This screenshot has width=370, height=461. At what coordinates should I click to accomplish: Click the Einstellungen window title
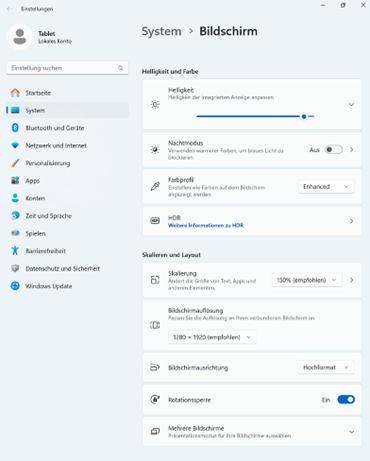tap(37, 9)
